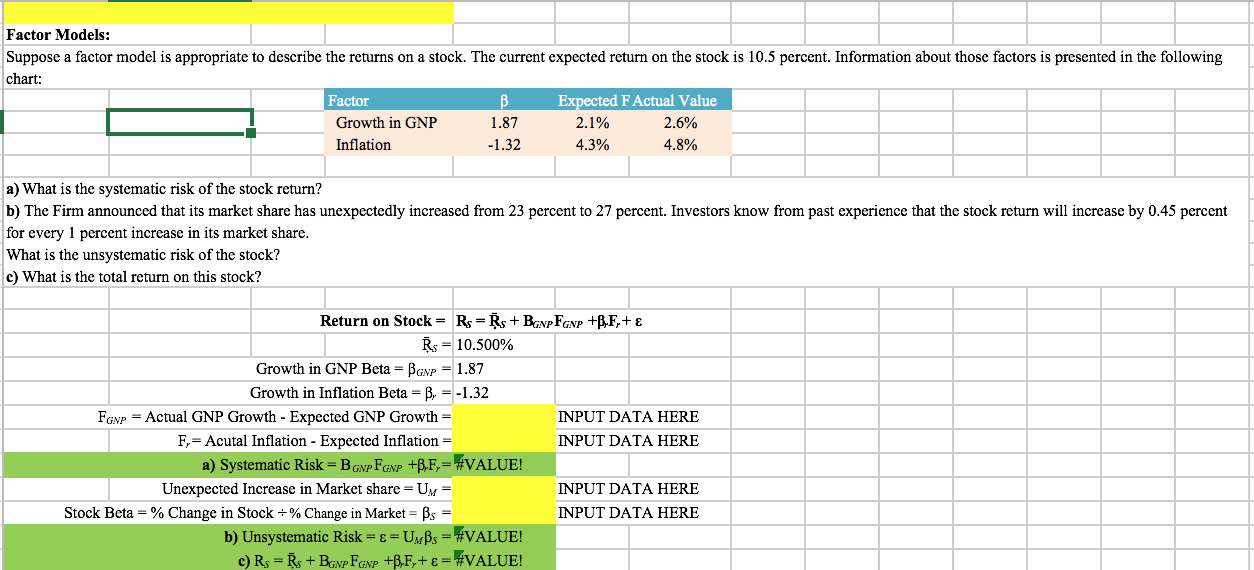Grab the fill handle of selected cell
The height and width of the screenshot is (570, 1254).
[x=251, y=133]
